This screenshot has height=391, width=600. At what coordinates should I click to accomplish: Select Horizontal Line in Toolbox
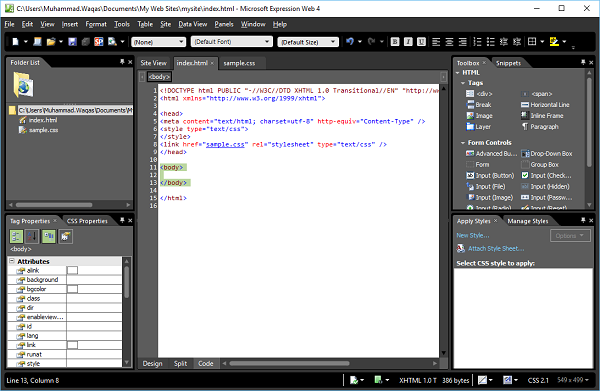tap(545, 105)
